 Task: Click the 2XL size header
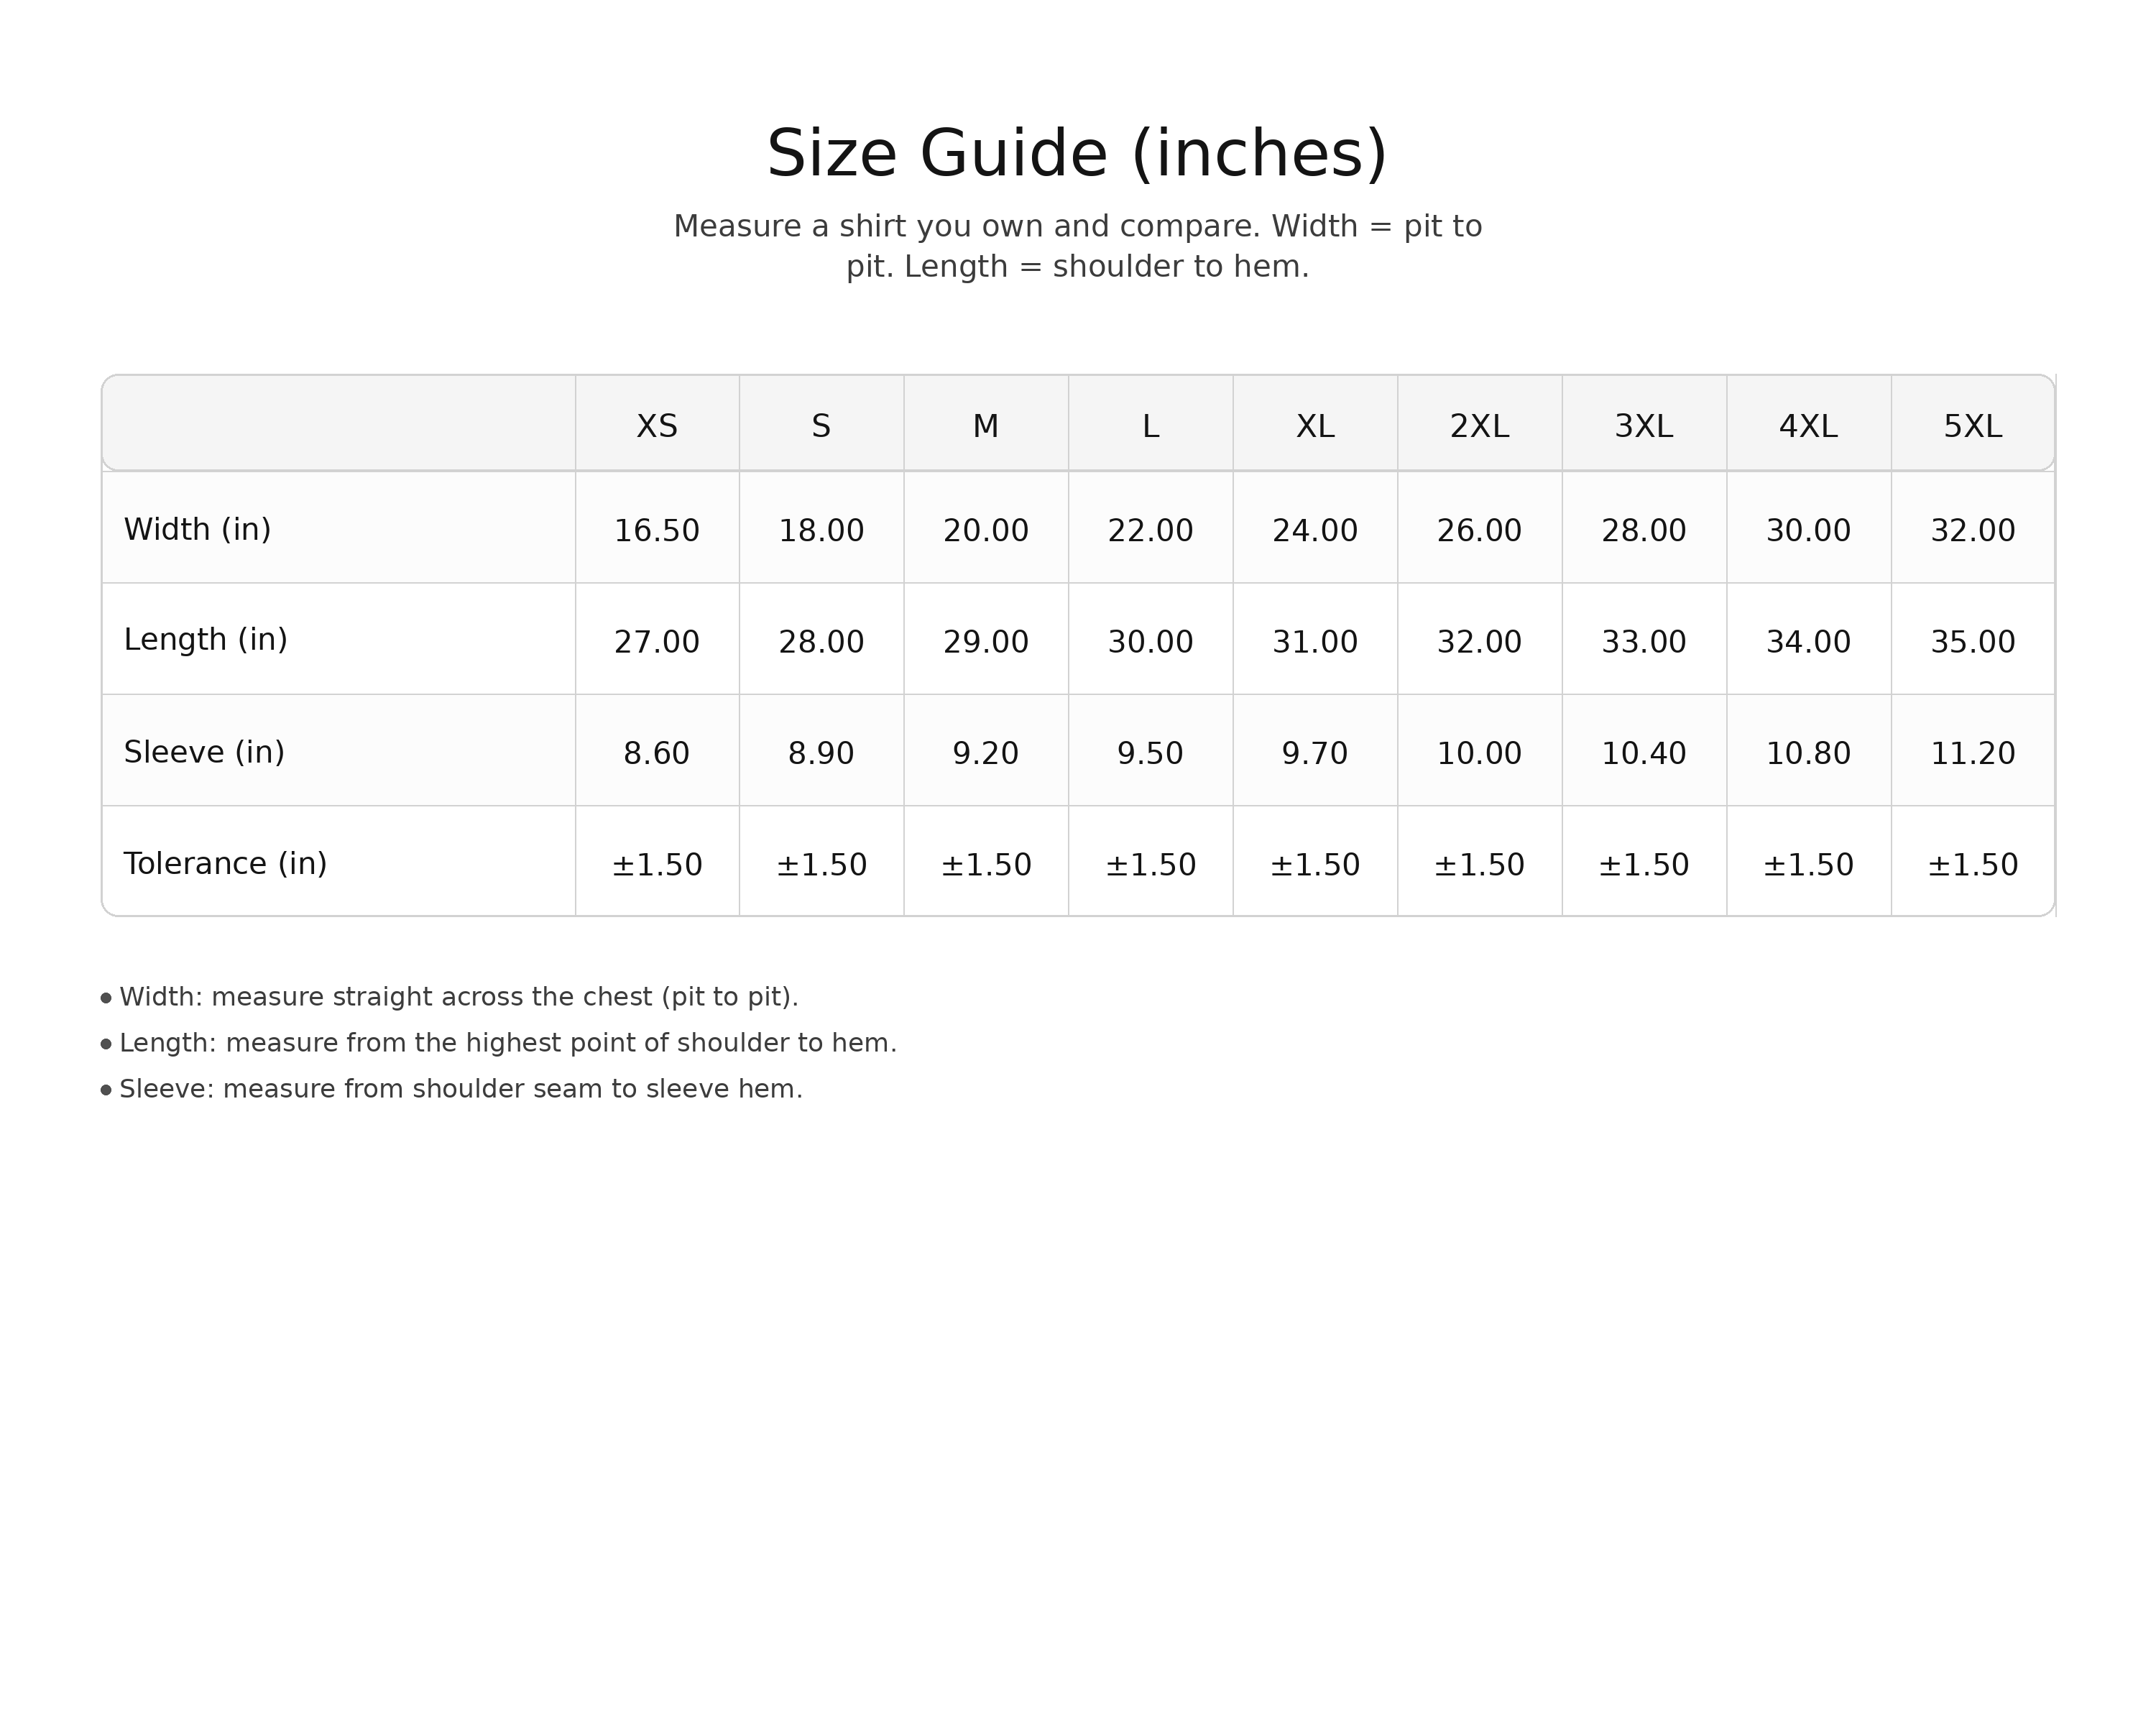tap(1479, 427)
